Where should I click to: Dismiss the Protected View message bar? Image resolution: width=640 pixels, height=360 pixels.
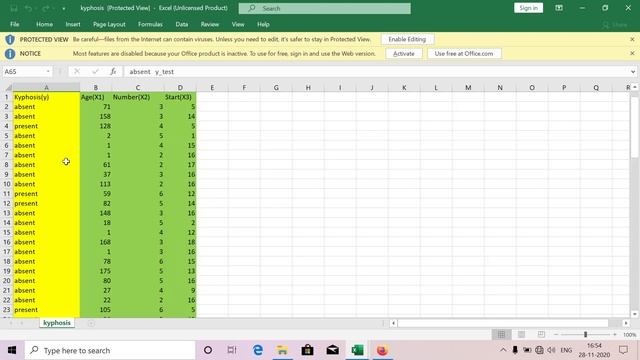632,39
